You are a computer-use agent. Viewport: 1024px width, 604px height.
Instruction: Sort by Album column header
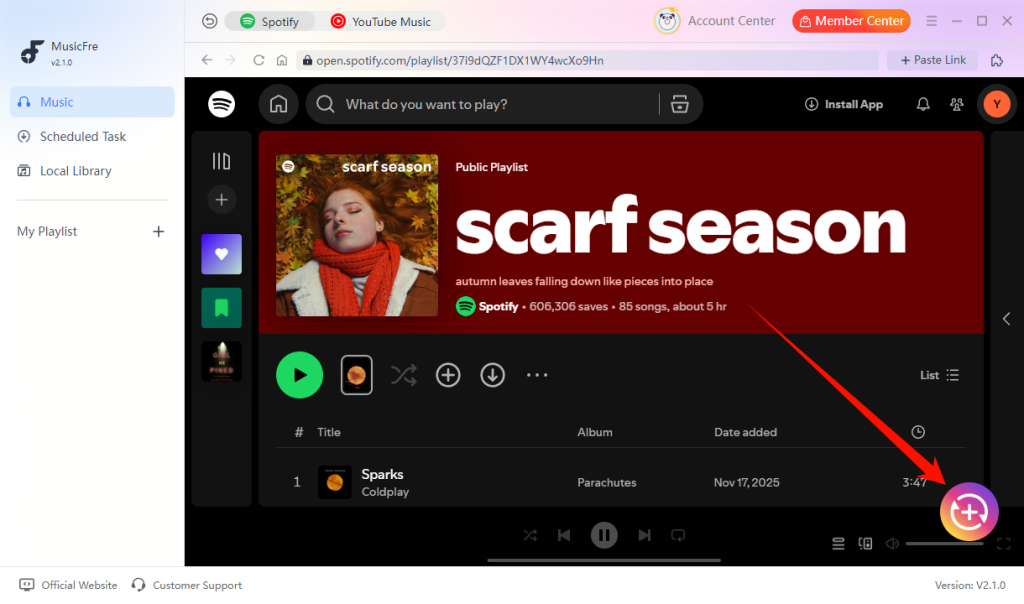[x=594, y=432]
